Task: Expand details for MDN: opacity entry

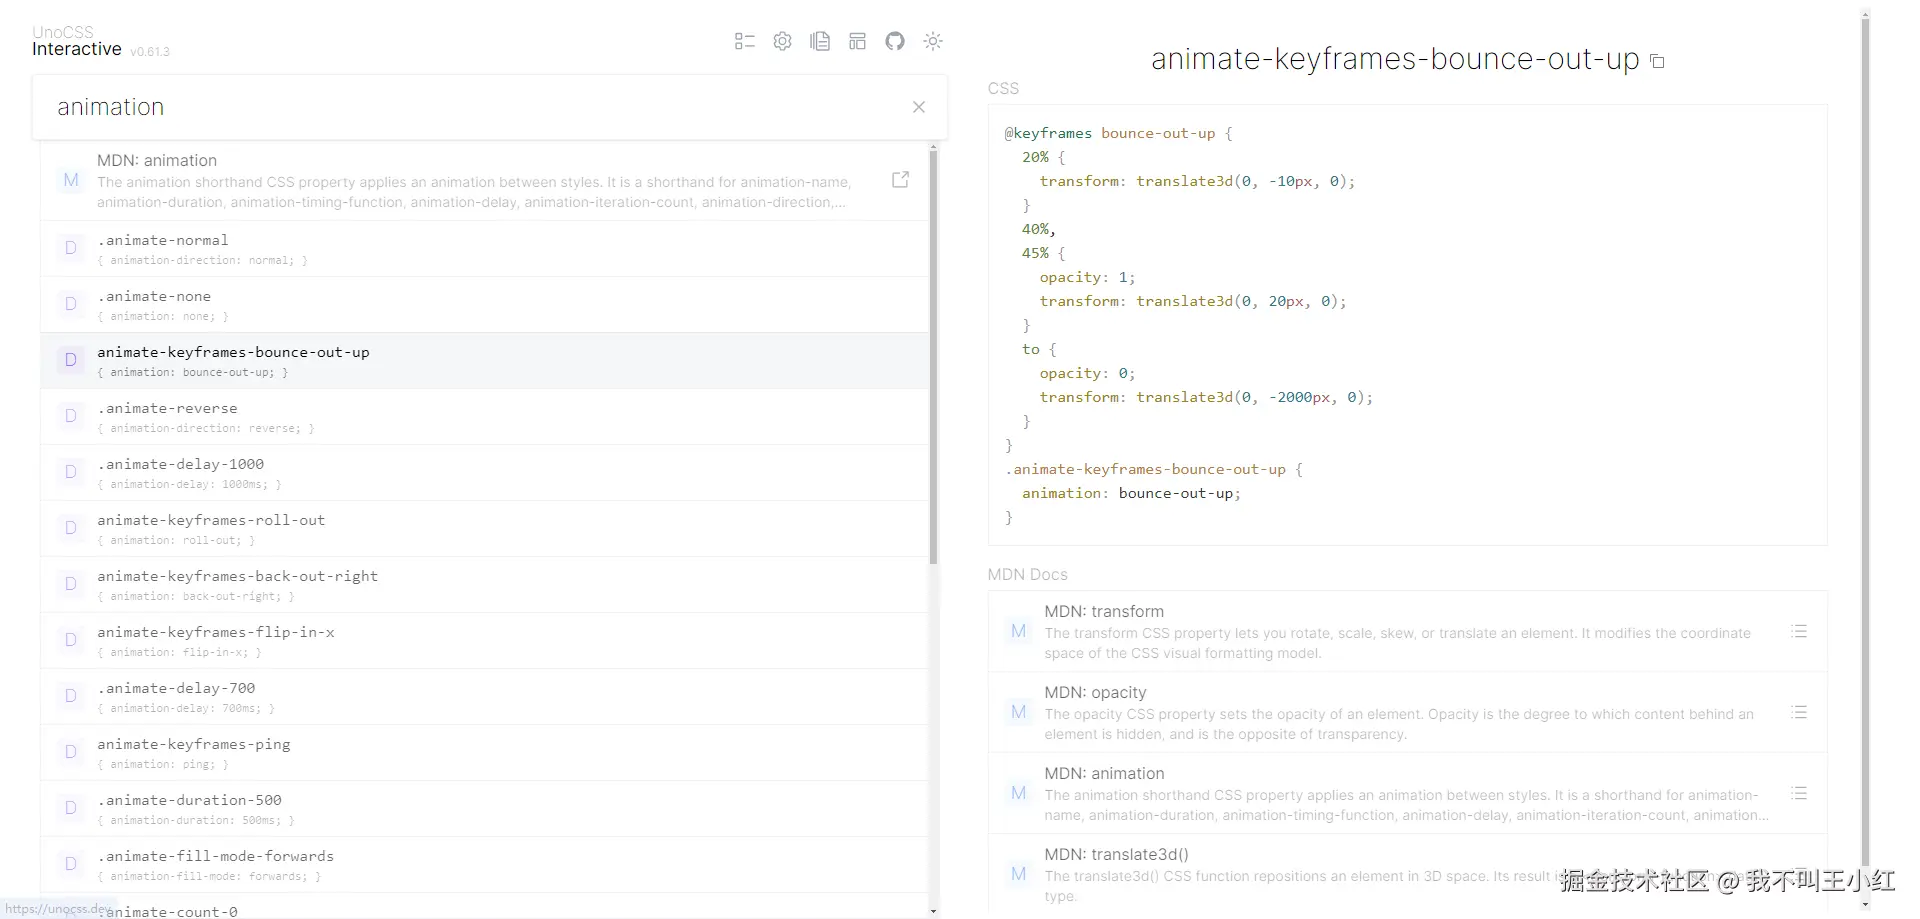Action: [x=1799, y=713]
